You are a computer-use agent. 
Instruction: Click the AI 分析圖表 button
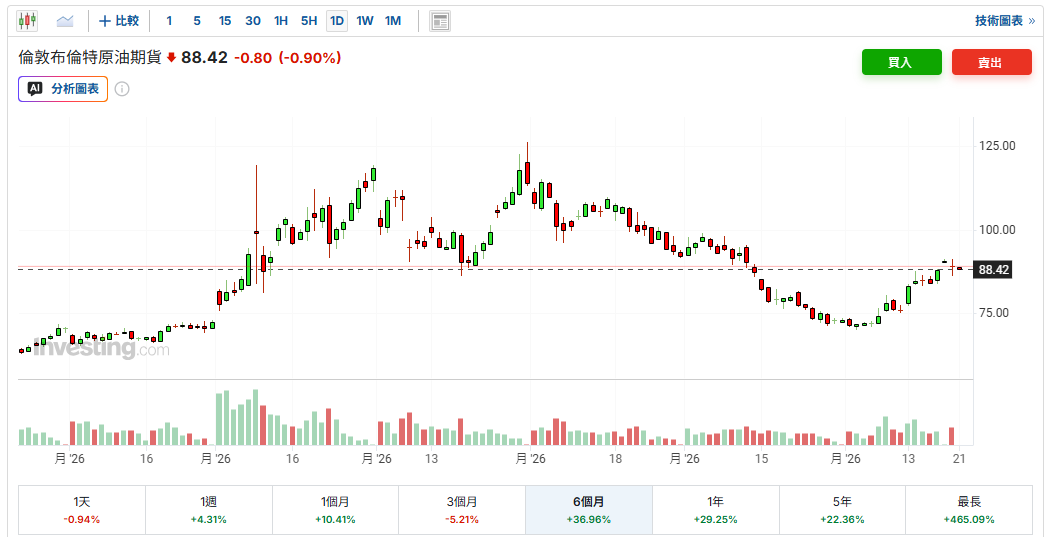click(x=63, y=89)
